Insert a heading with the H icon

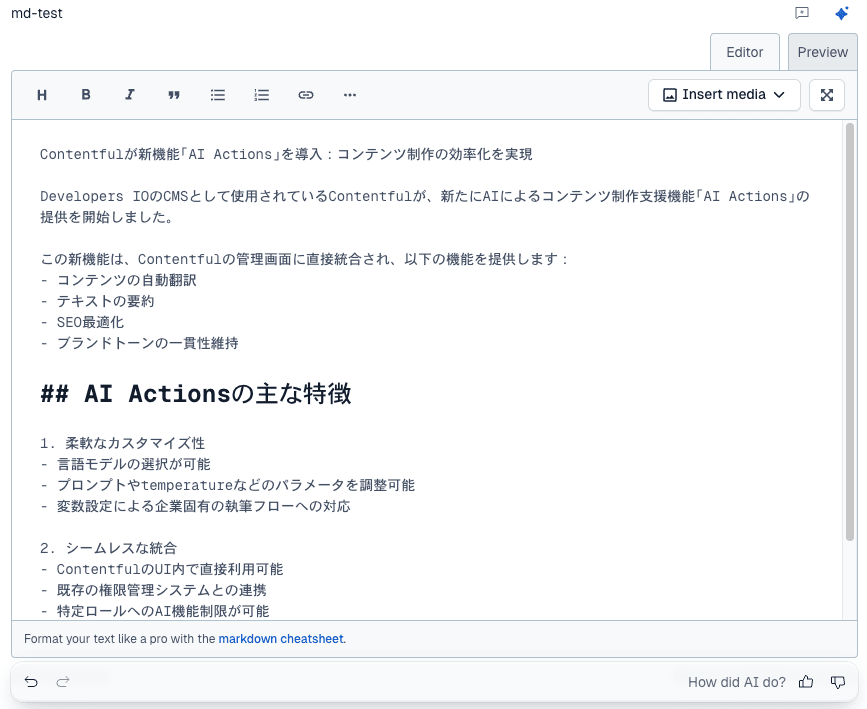point(42,95)
